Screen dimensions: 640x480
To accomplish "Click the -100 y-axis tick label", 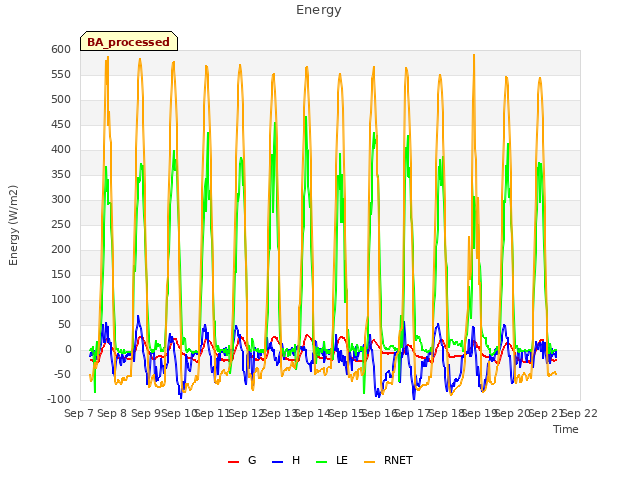I will coord(59,400).
